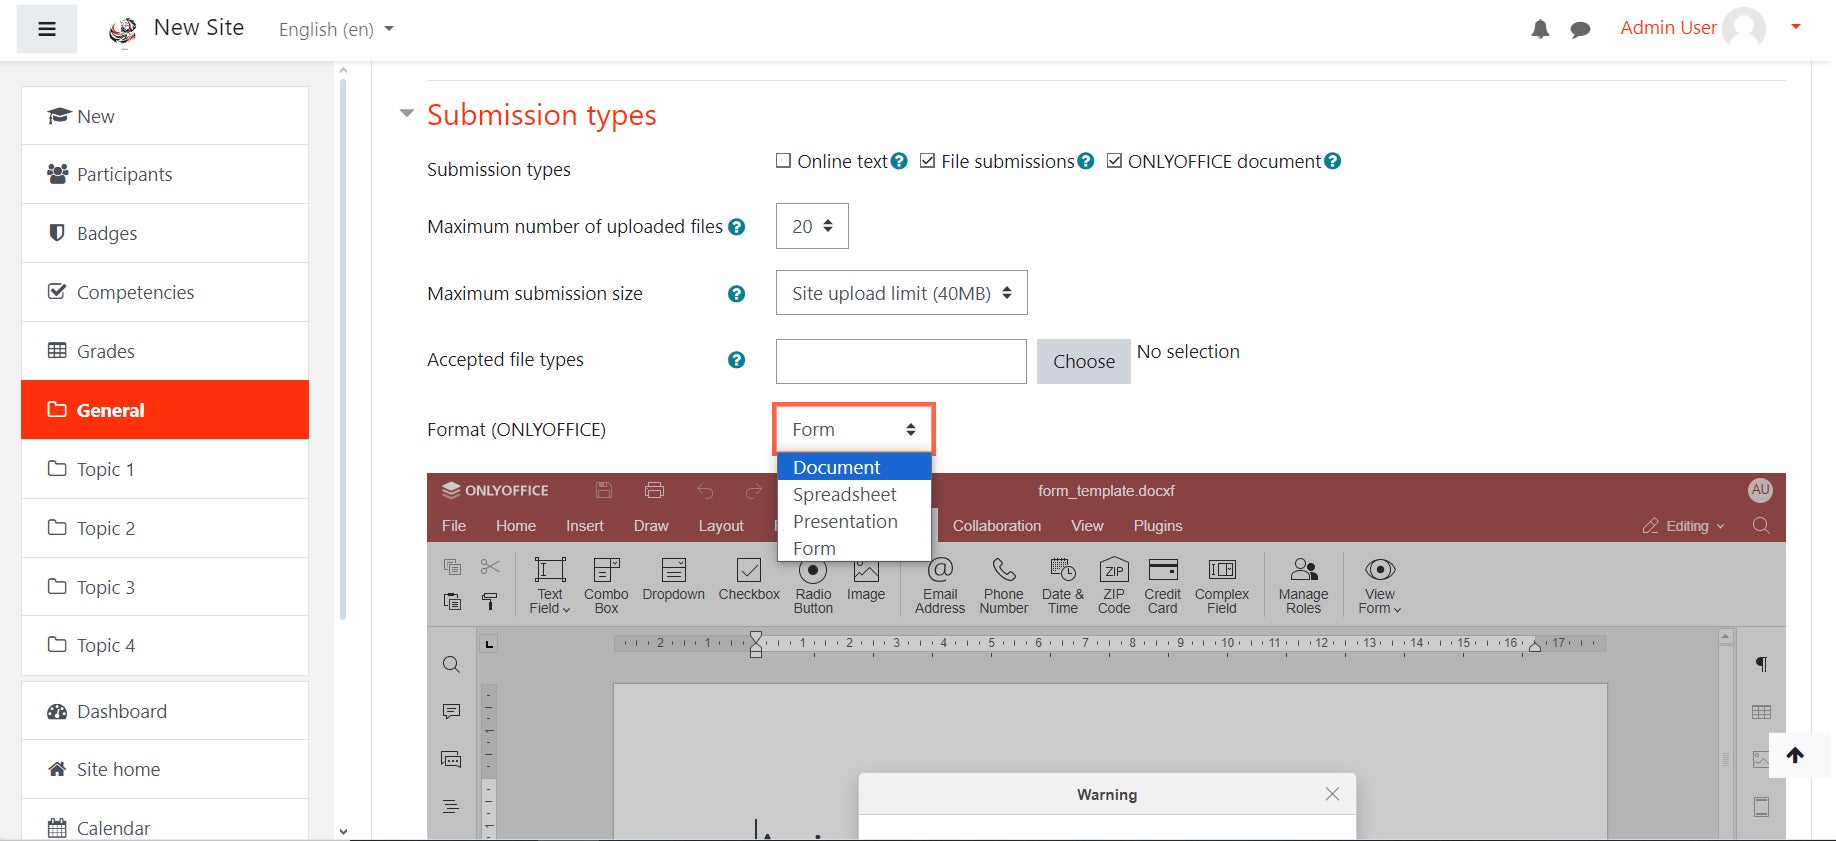Click the notifications bell icon

[1540, 30]
